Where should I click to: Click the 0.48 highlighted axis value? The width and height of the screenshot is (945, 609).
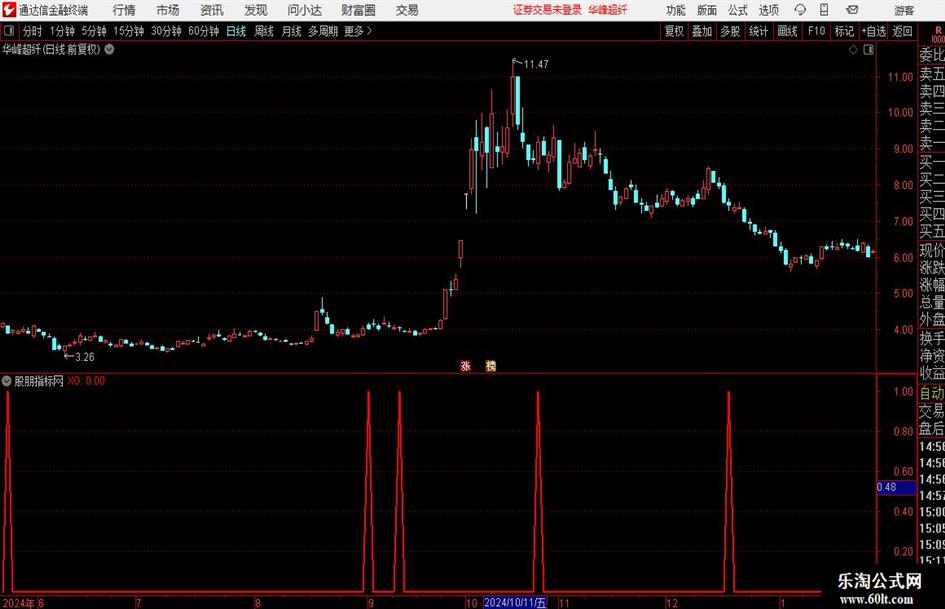(x=896, y=487)
